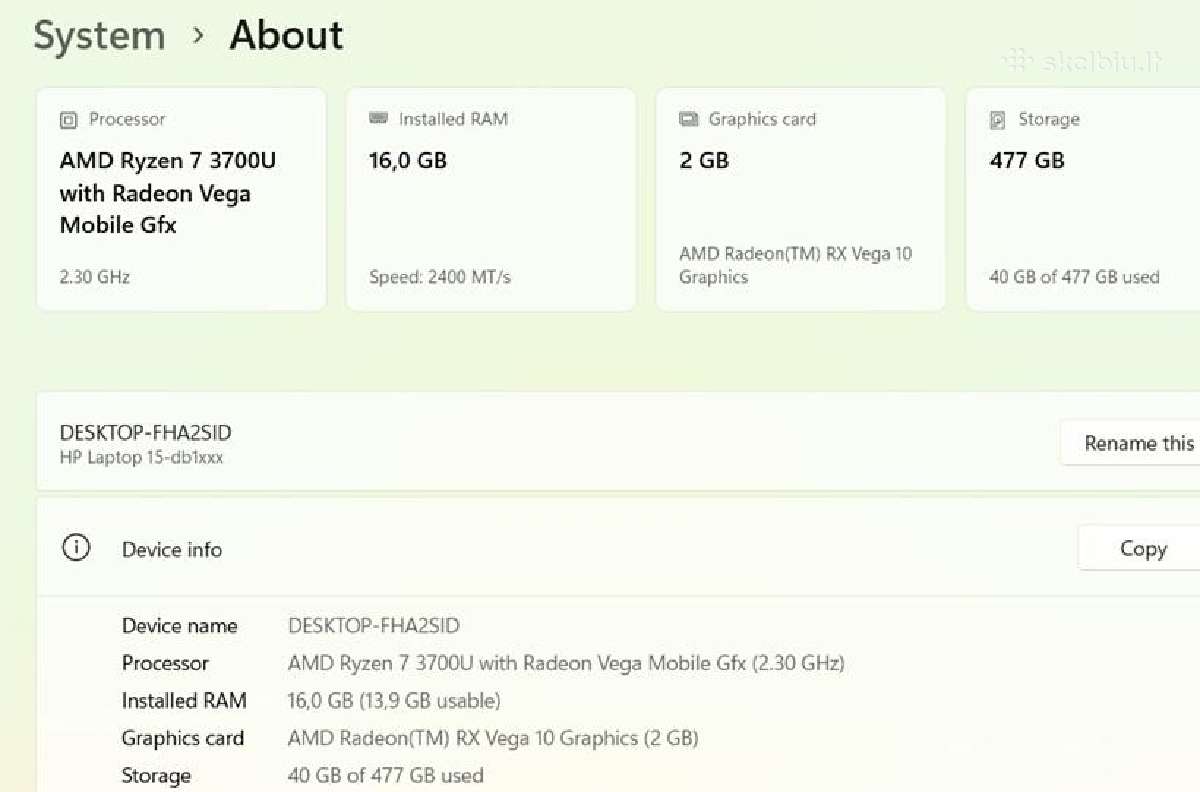Click the HP Laptop 15-db1xxx model text
This screenshot has width=1200, height=792.
[x=141, y=458]
